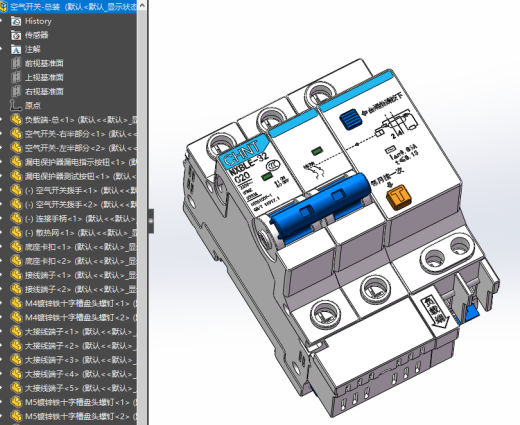Click the icon beside (-) 连接手柄<1>
Image resolution: width=520 pixels, height=425 pixels.
pos(16,218)
